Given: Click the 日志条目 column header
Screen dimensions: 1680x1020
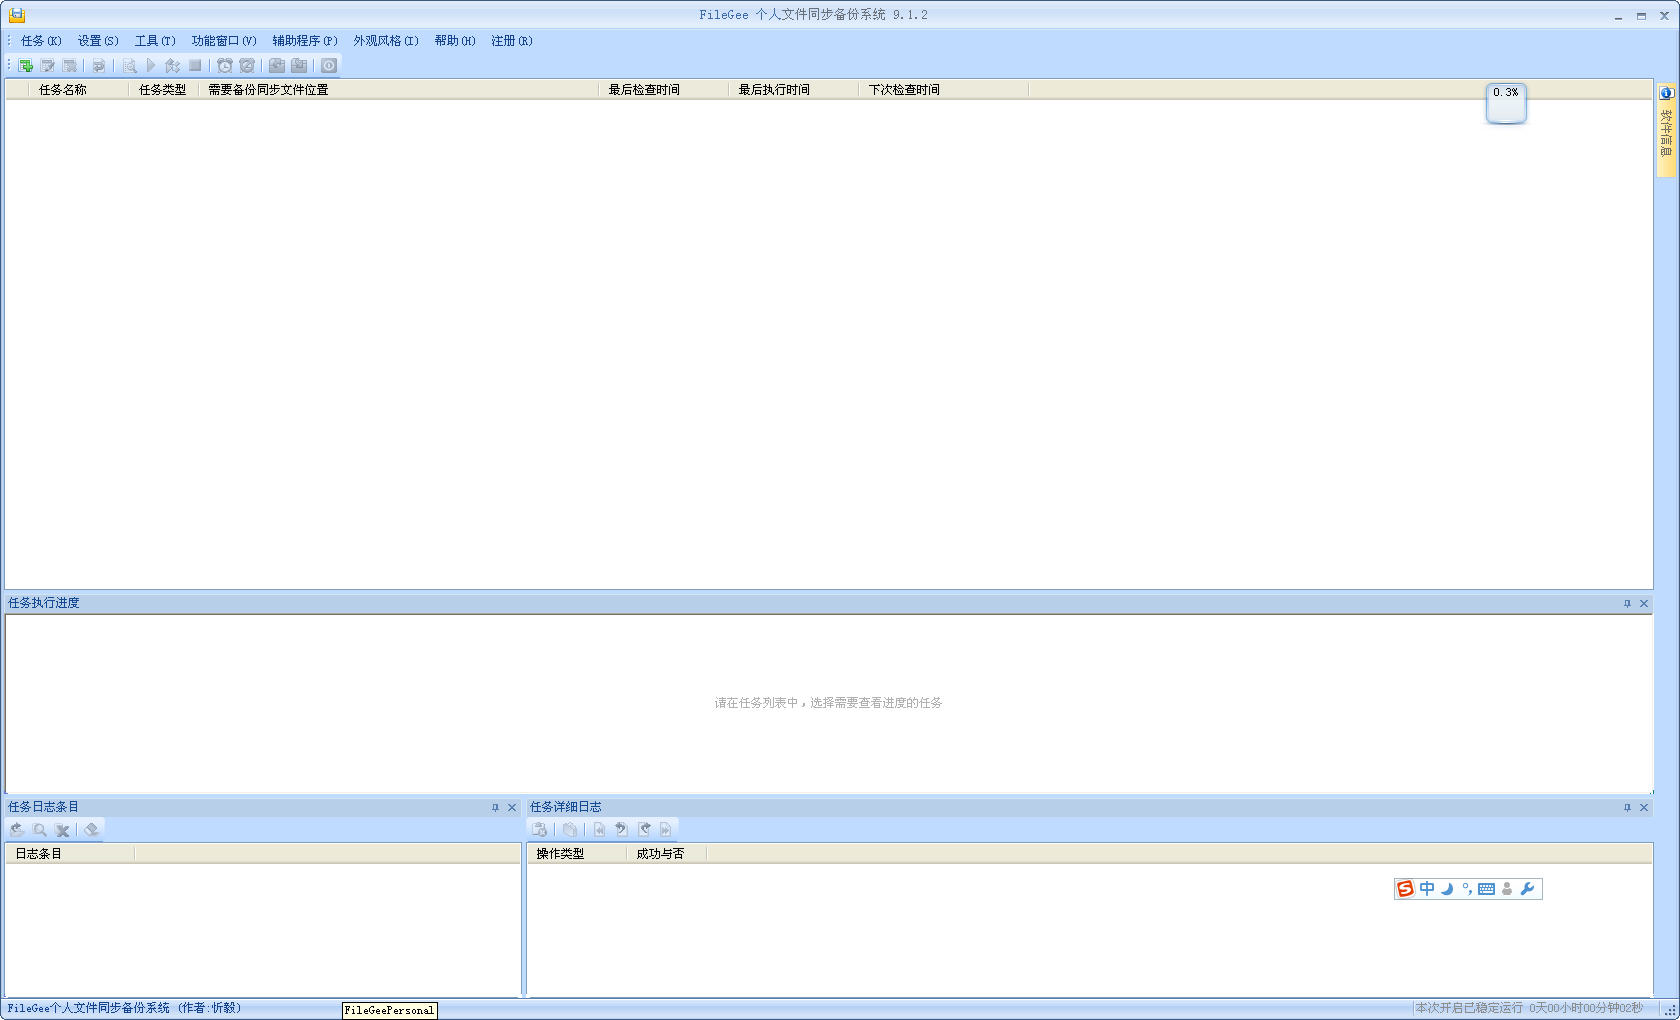Looking at the screenshot, I should tap(70, 854).
